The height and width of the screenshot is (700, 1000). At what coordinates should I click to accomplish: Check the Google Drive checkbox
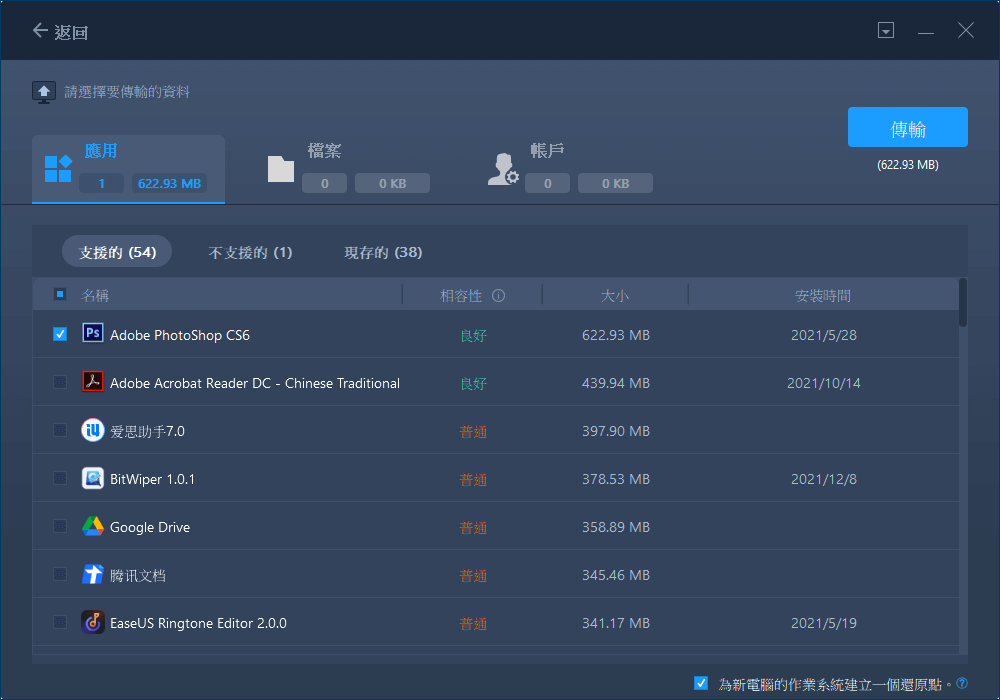coord(60,526)
